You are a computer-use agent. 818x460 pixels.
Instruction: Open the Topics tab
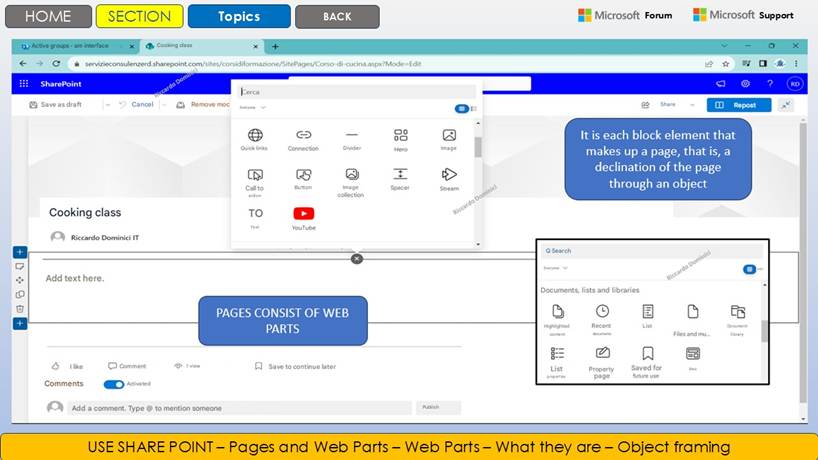[239, 16]
